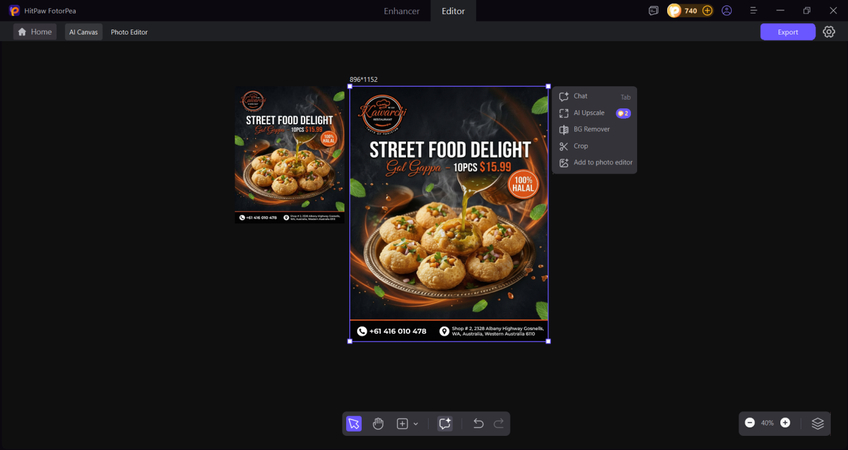Click the add image plus icon
The height and width of the screenshot is (450, 848).
(402, 423)
